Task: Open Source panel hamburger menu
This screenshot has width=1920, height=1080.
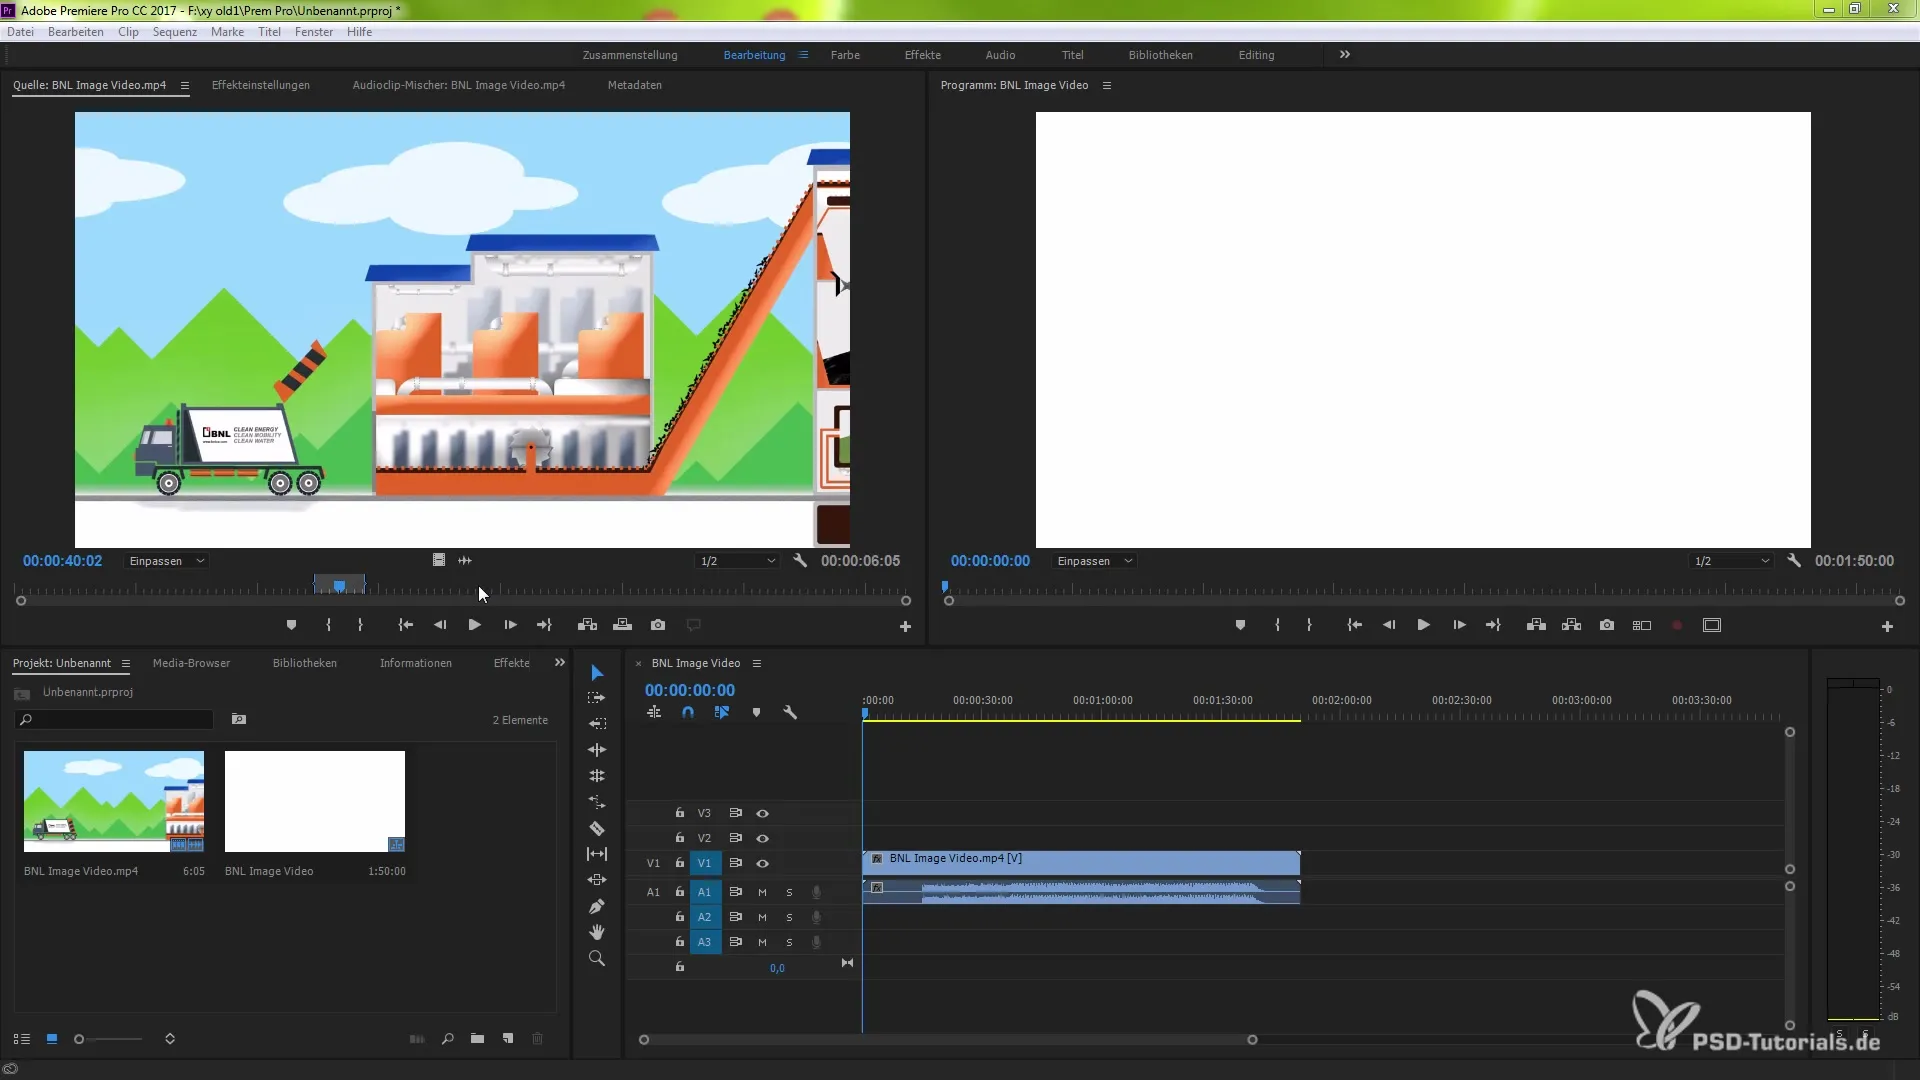Action: [x=185, y=86]
